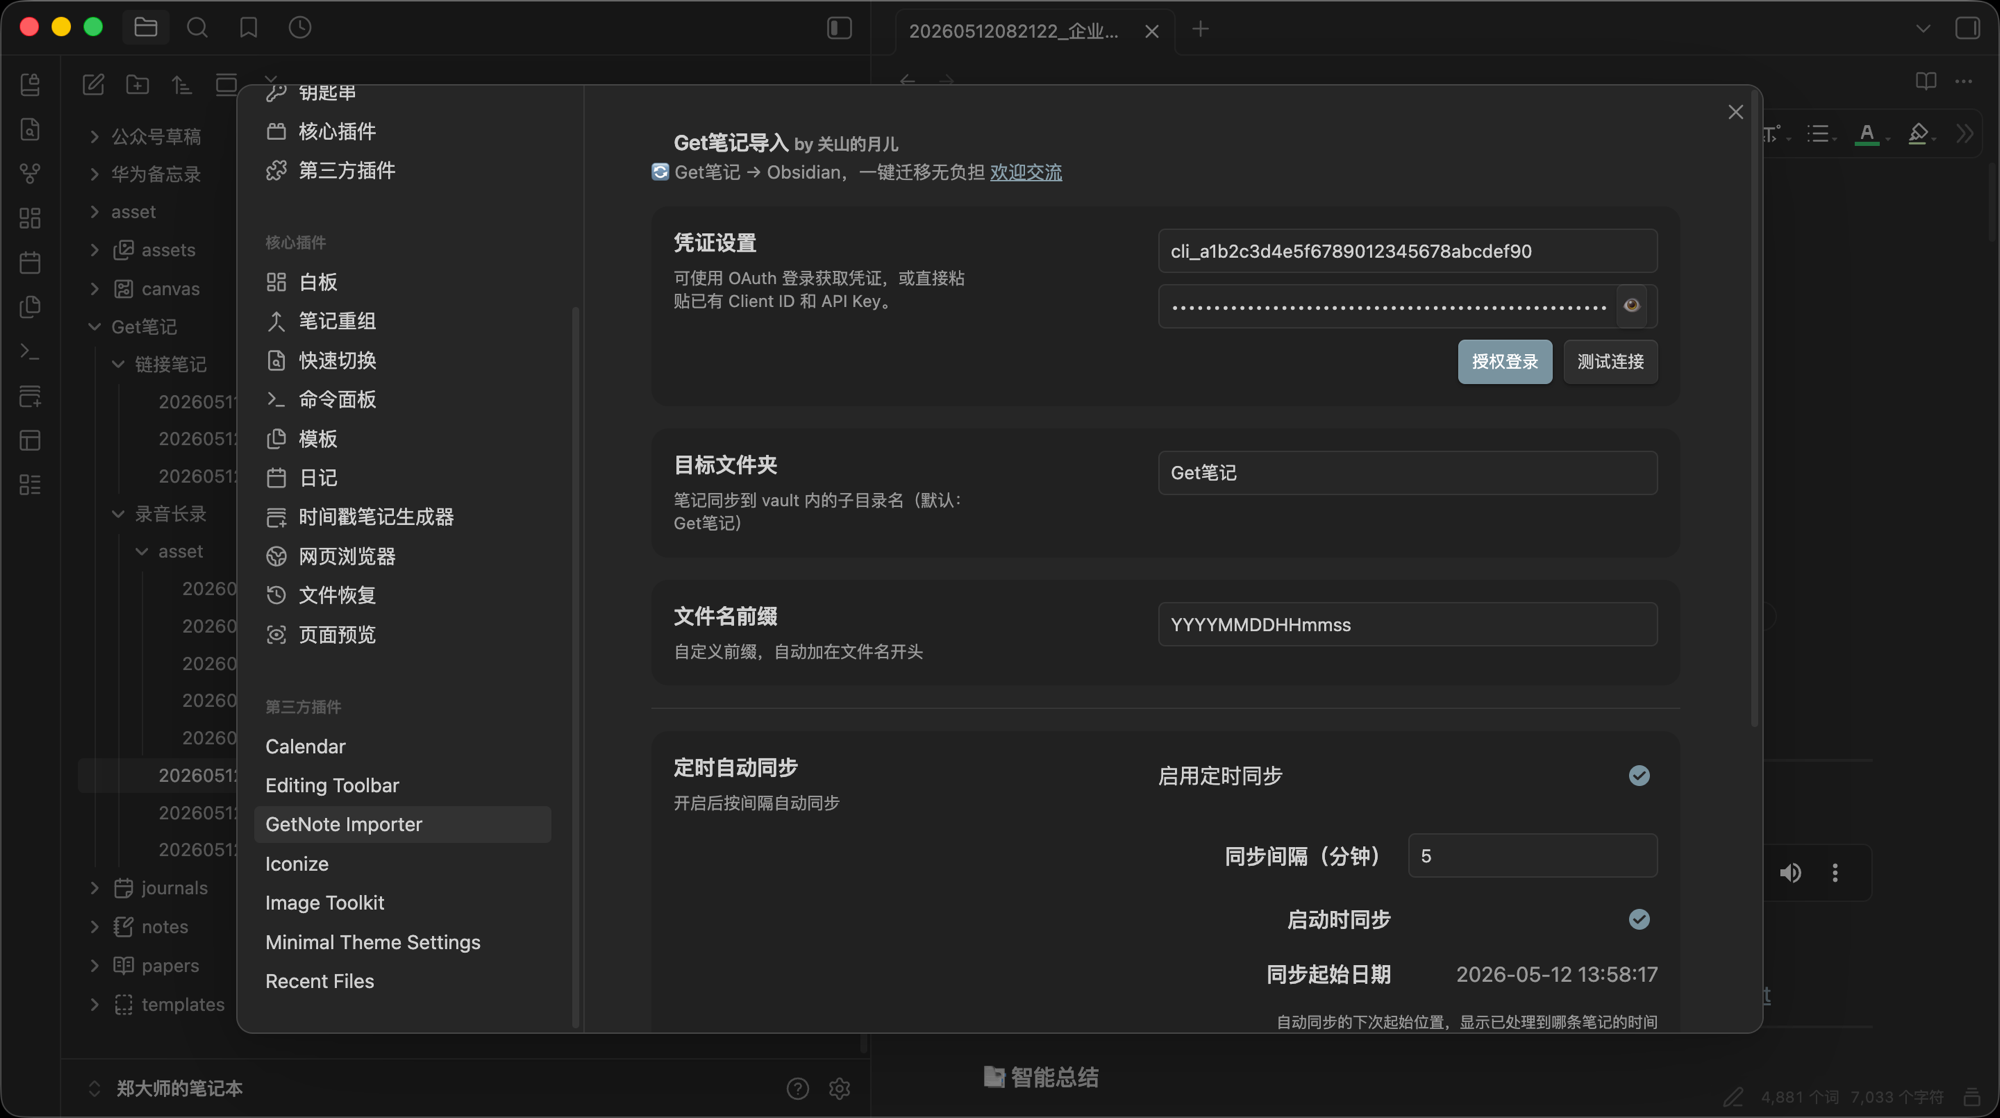The height and width of the screenshot is (1118, 2000).
Task: Open the templates ribbon icon
Action: click(30, 307)
